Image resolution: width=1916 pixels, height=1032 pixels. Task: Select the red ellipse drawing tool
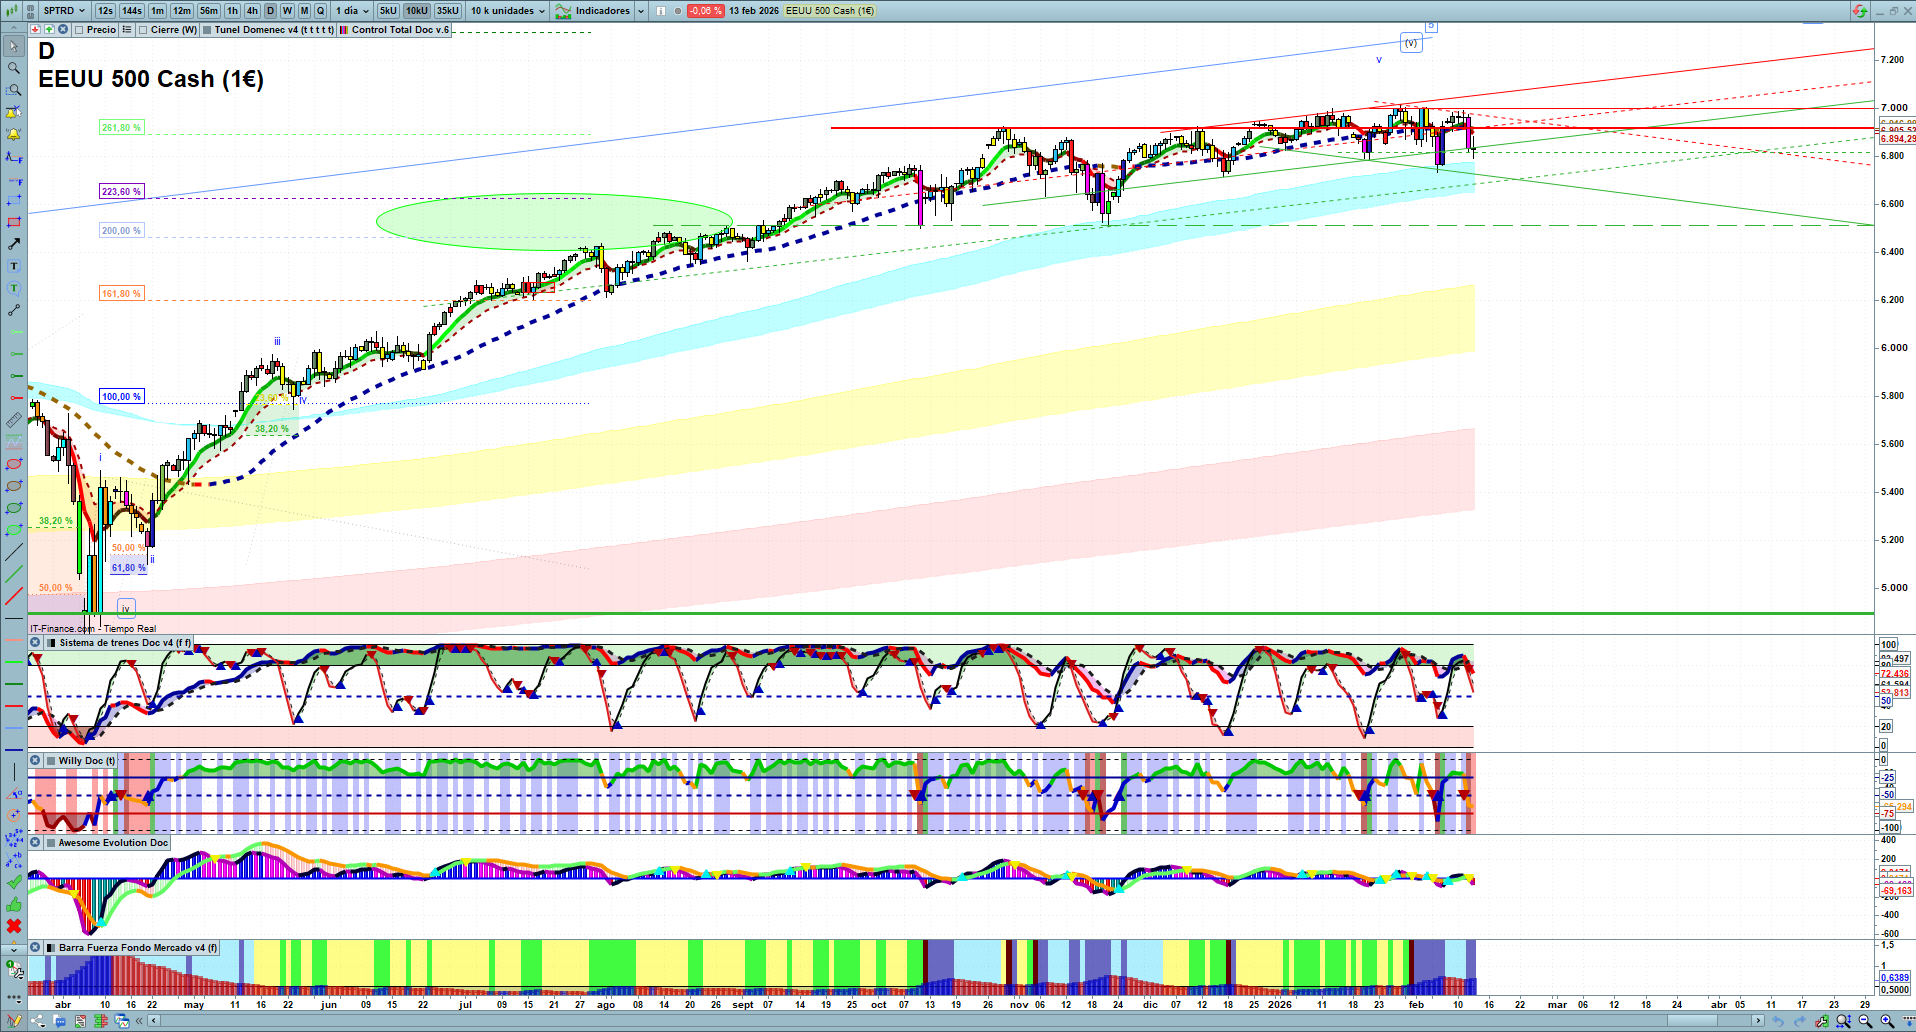point(14,464)
